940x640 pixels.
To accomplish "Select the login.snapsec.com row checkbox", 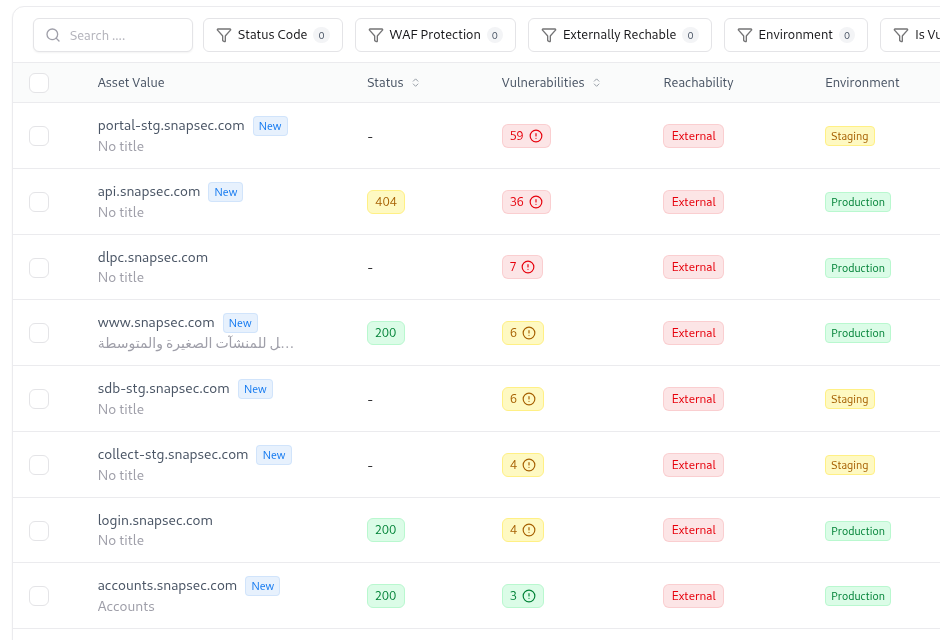I will tap(39, 531).
